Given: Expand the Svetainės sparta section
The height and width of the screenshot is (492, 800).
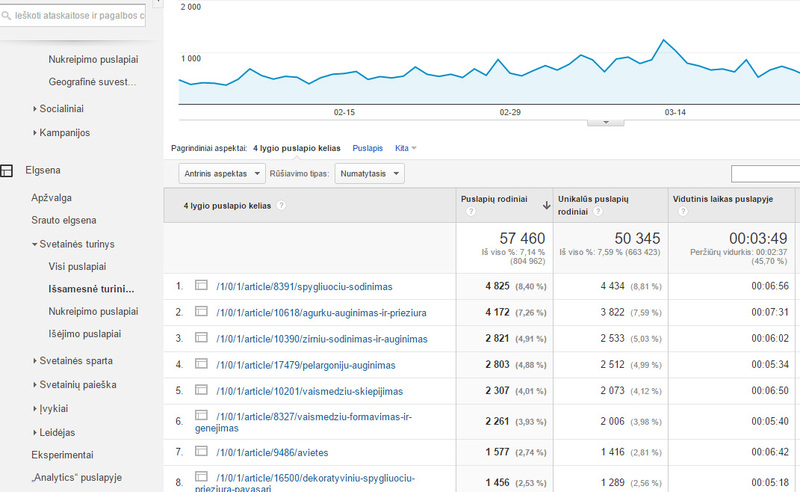Looking at the screenshot, I should click(72, 361).
